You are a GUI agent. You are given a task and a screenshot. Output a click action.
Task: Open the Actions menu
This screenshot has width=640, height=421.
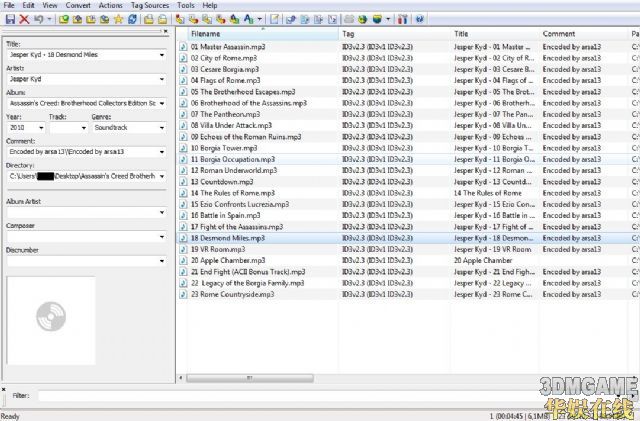point(110,5)
